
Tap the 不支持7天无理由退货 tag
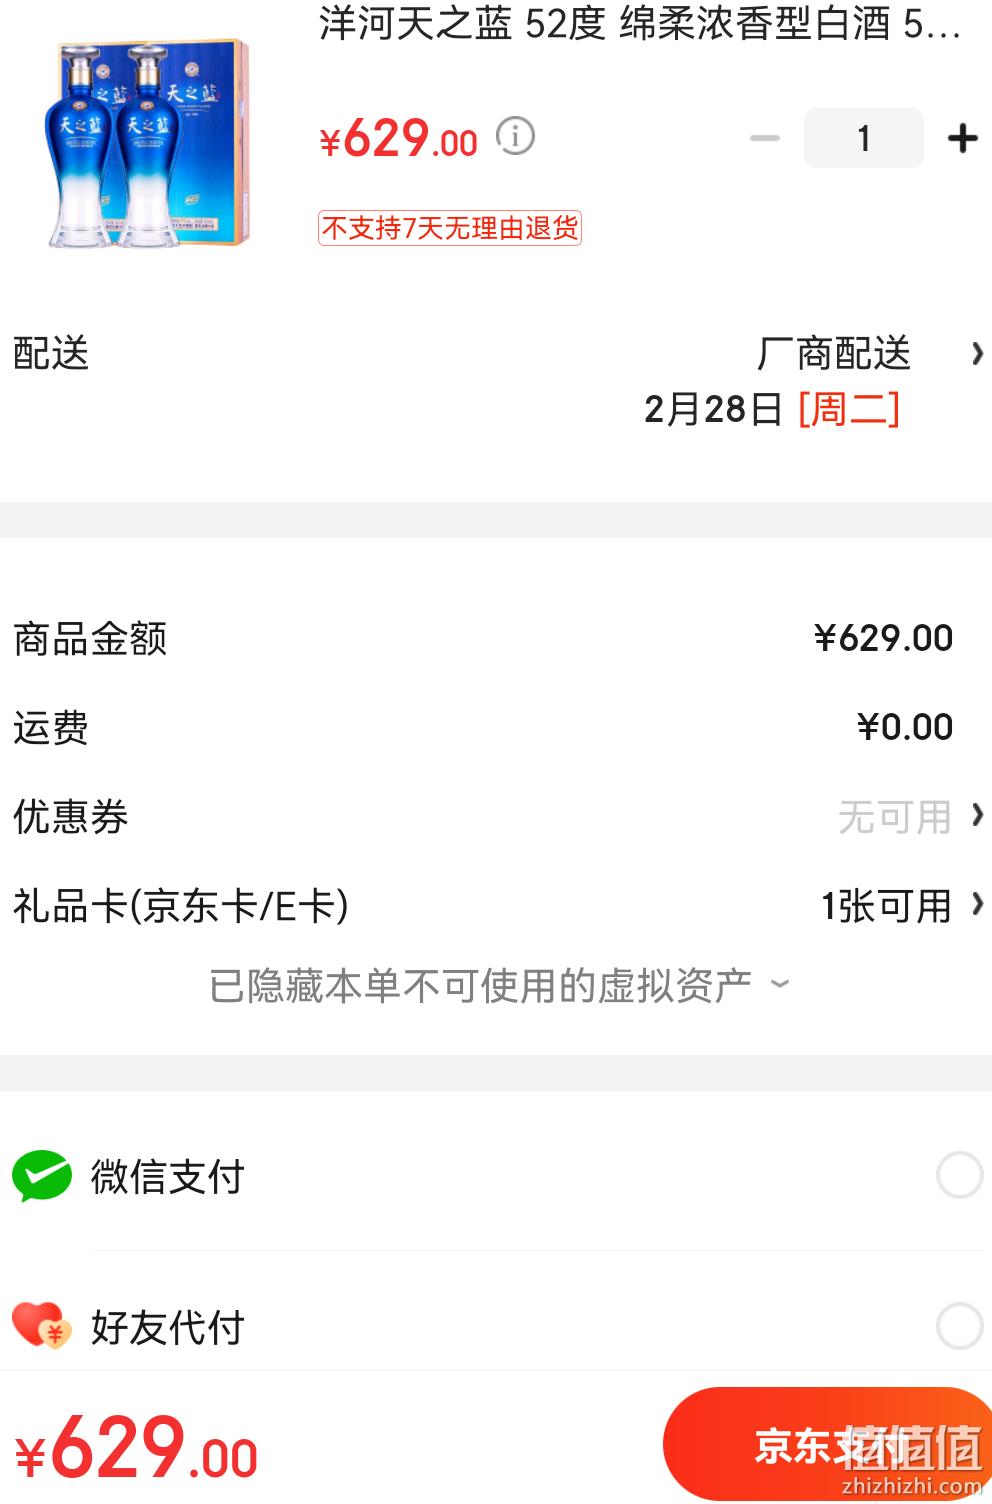tap(450, 228)
